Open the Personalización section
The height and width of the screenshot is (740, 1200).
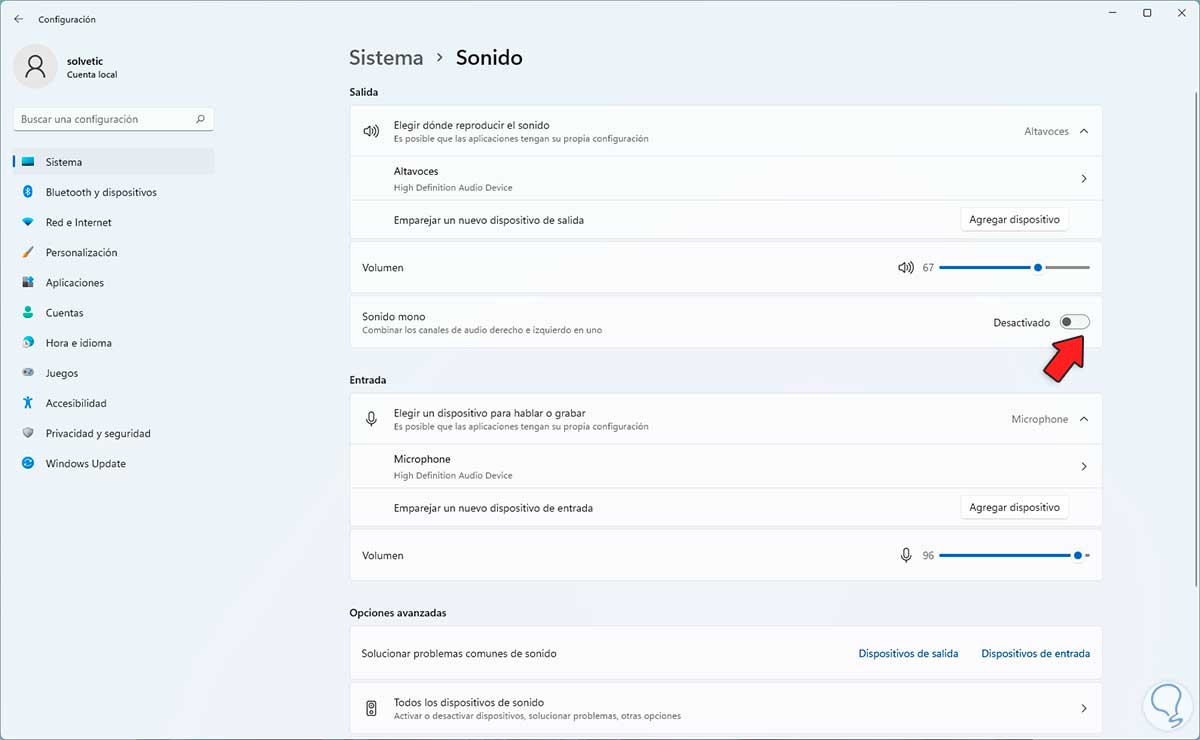81,252
